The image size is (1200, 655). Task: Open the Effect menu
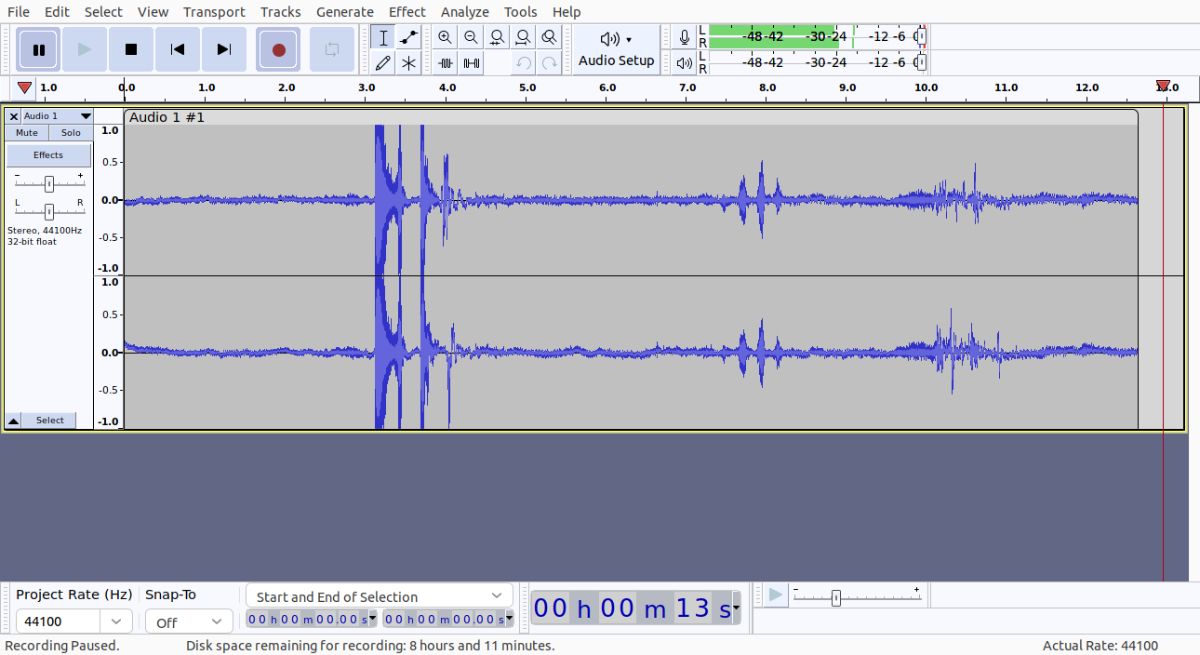click(407, 12)
